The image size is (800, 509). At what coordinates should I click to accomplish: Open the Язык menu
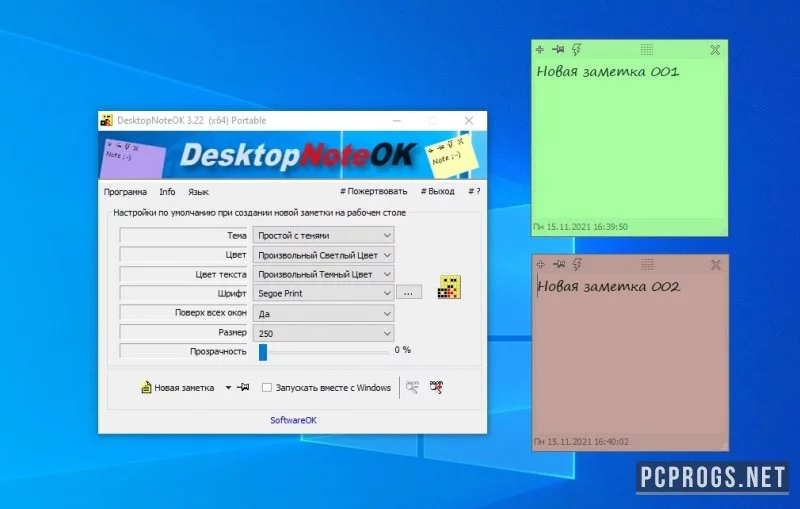(198, 192)
